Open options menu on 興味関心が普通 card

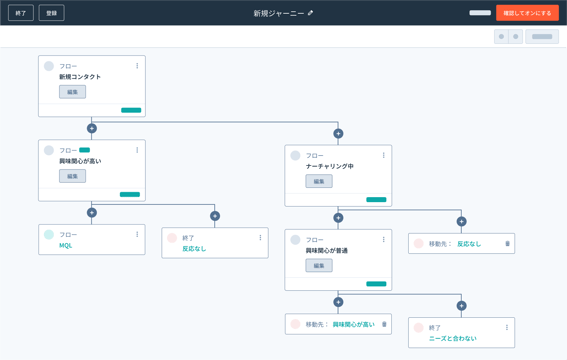(384, 239)
